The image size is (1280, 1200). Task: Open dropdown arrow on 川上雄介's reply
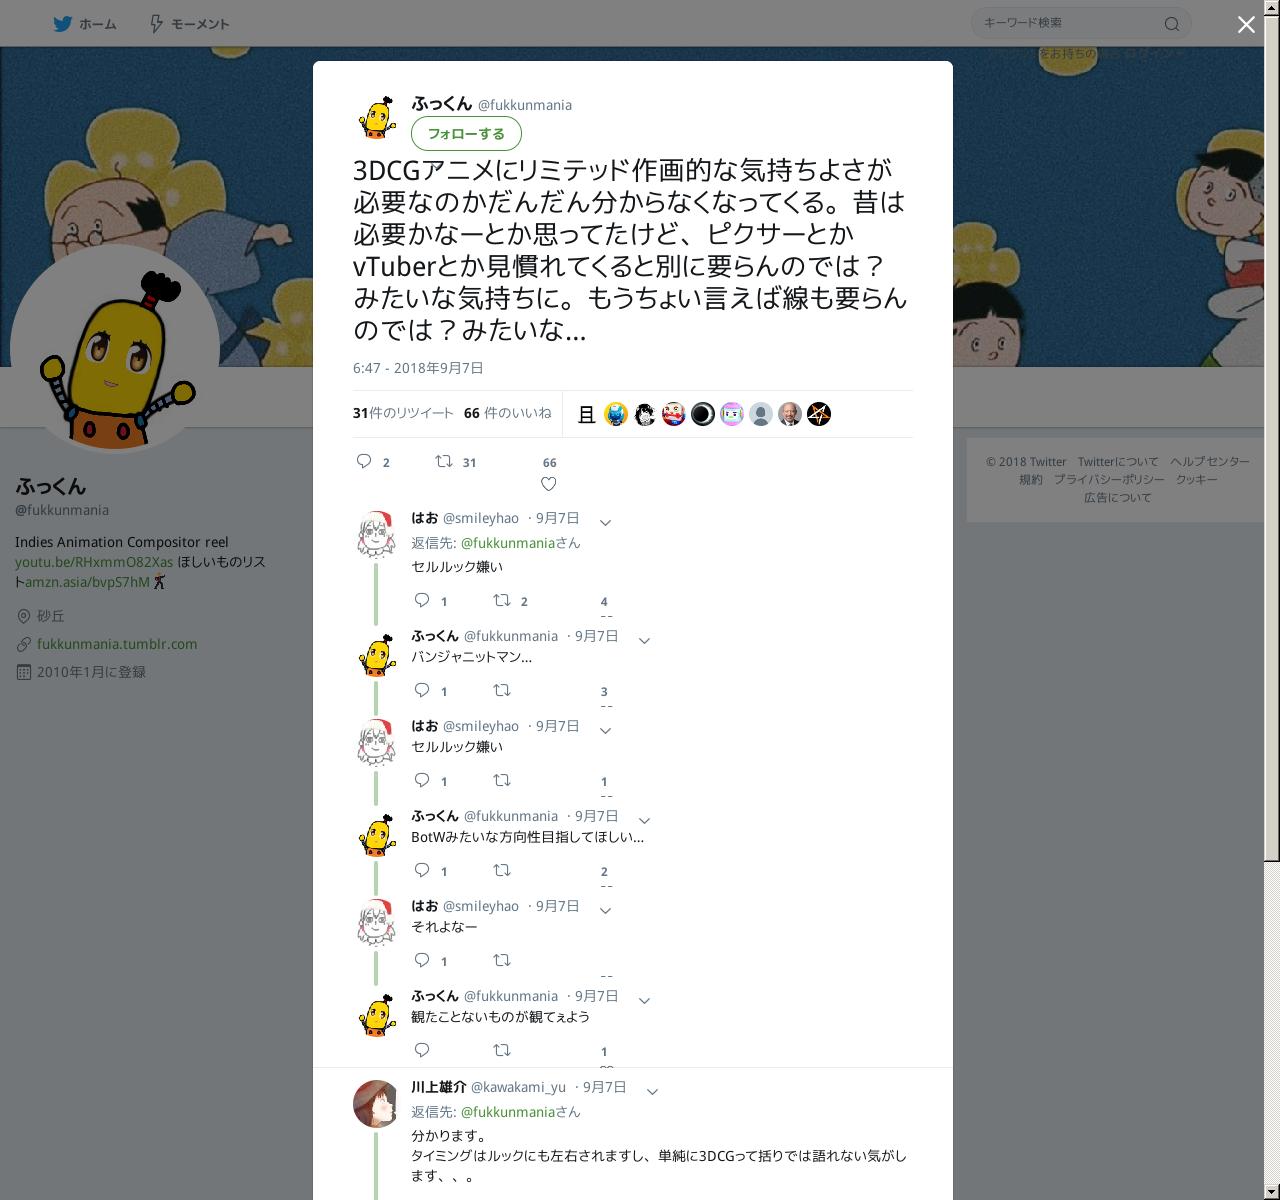point(652,1091)
